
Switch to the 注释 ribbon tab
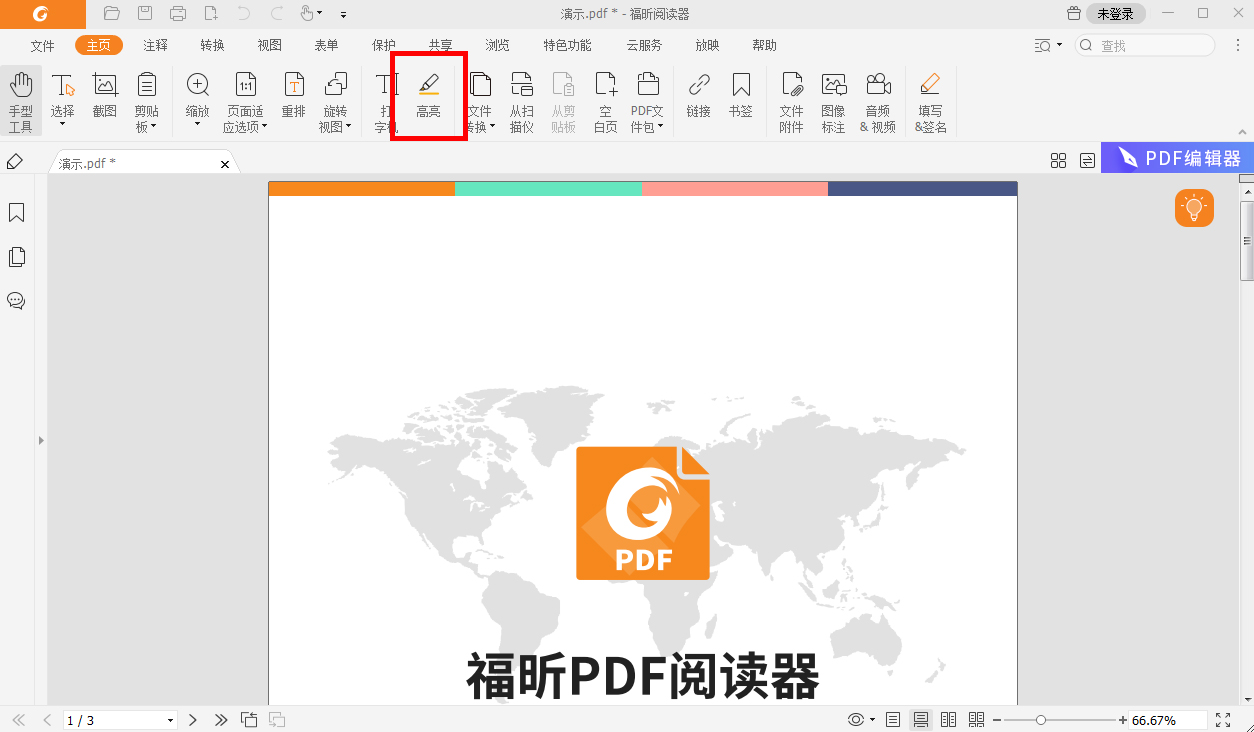pos(155,45)
